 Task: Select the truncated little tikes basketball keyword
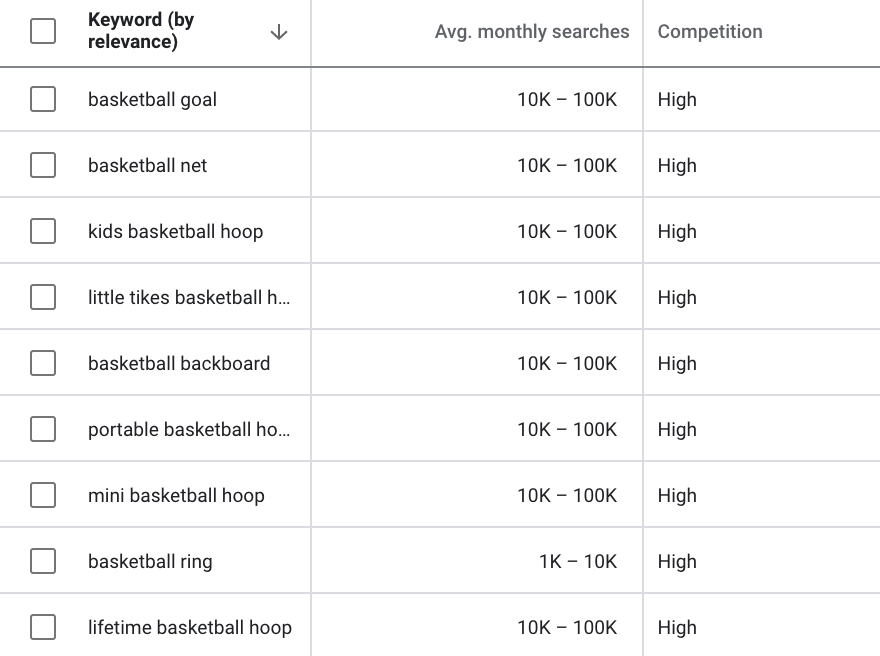(189, 297)
